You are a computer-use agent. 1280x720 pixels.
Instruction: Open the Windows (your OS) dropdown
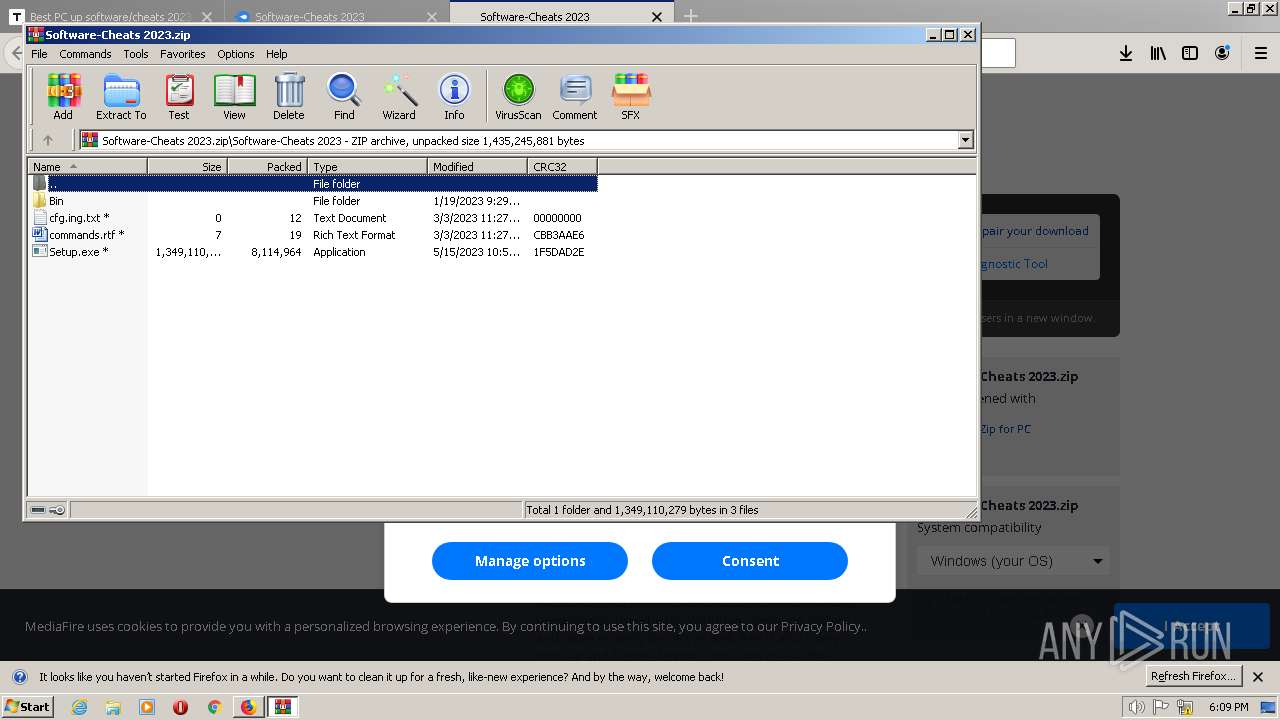1014,561
